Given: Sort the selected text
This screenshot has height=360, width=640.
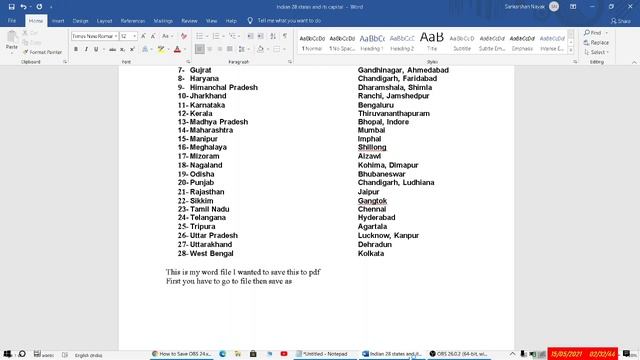Looking at the screenshot, I should [x=273, y=36].
